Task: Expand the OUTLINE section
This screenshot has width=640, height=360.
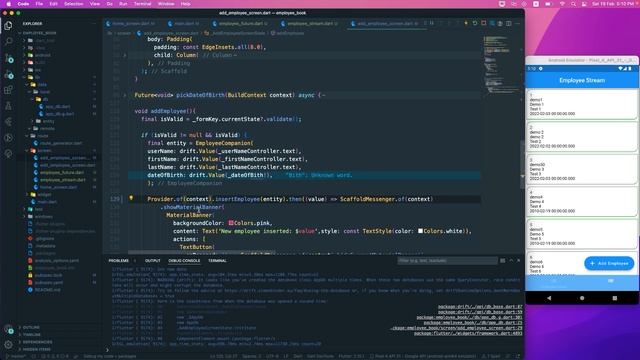Action: click(x=31, y=327)
